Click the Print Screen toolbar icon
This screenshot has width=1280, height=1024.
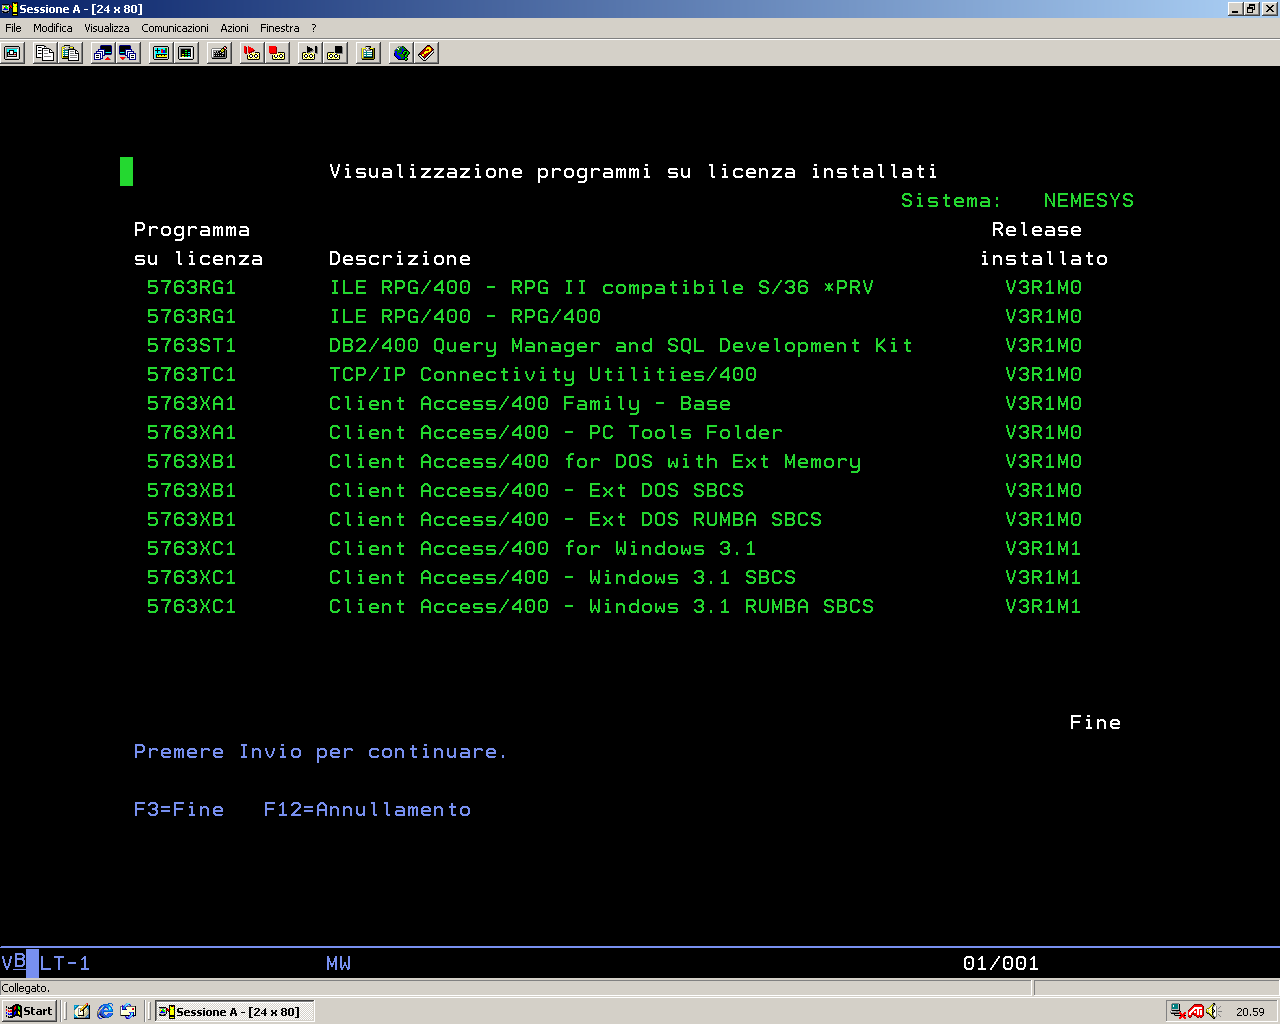tap(13, 53)
